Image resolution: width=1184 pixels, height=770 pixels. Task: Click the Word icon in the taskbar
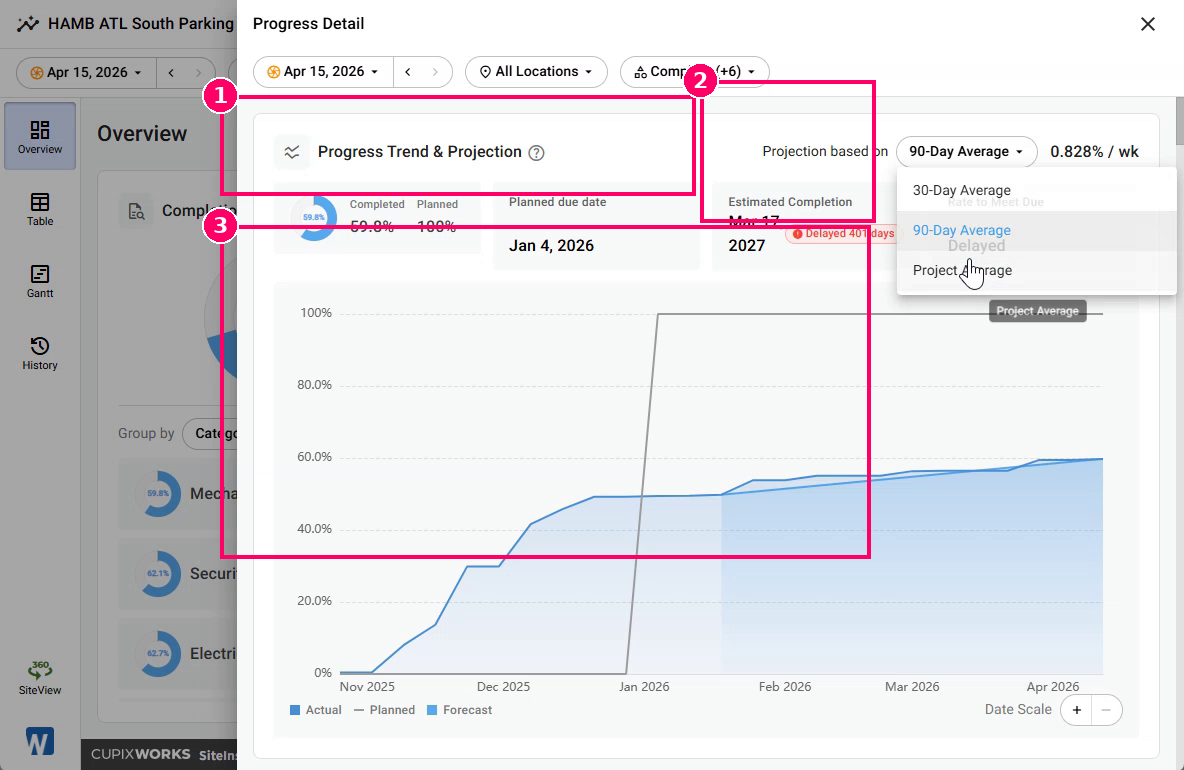coord(39,741)
